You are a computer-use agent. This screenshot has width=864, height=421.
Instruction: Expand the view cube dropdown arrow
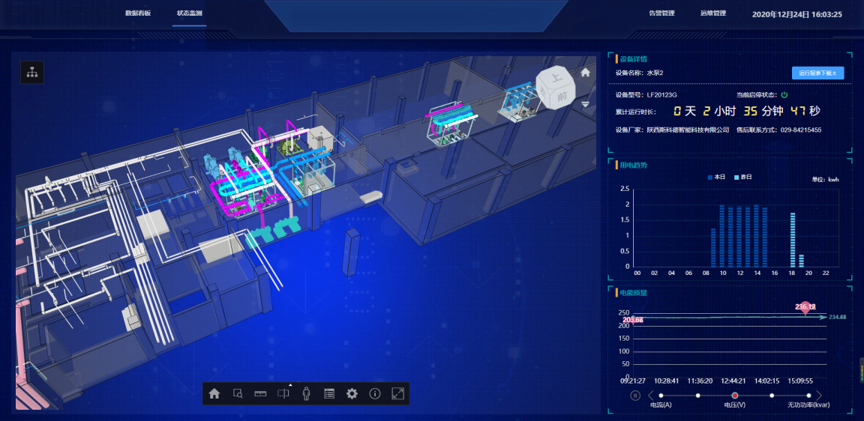pos(586,104)
